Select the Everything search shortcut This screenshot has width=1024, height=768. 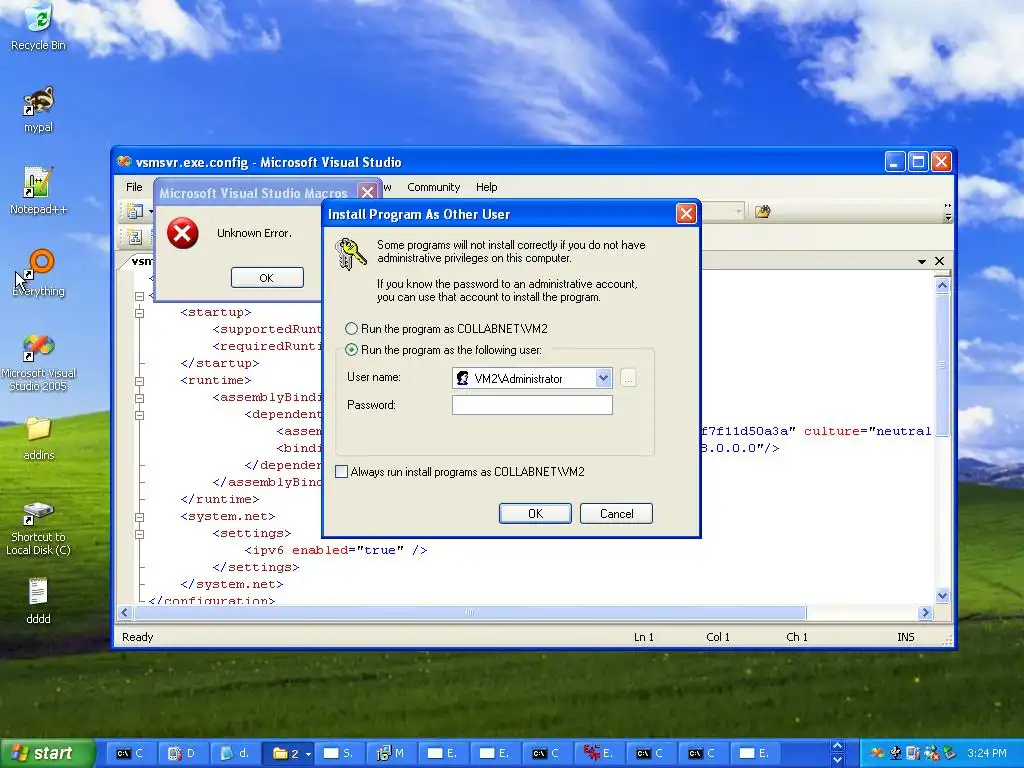[x=39, y=273]
